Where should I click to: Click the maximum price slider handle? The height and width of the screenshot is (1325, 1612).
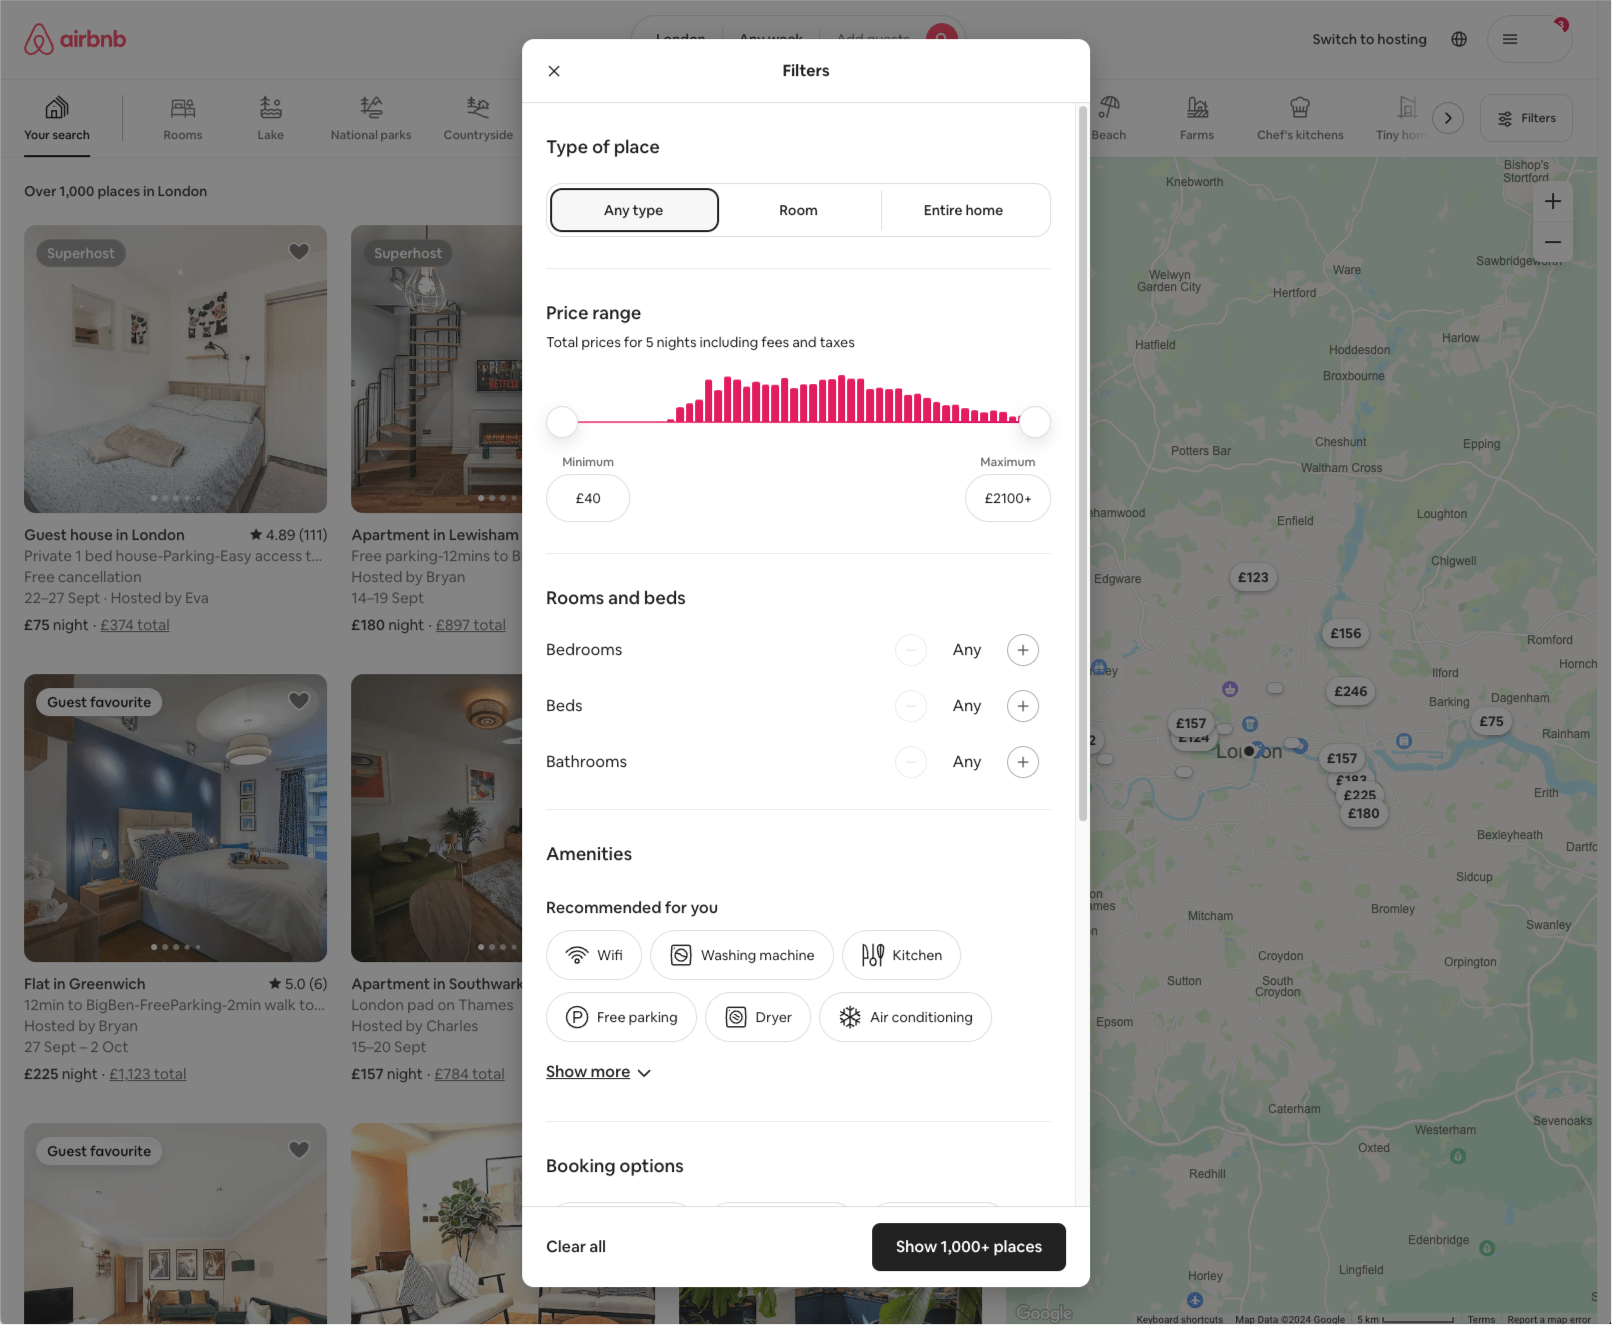tap(1035, 422)
